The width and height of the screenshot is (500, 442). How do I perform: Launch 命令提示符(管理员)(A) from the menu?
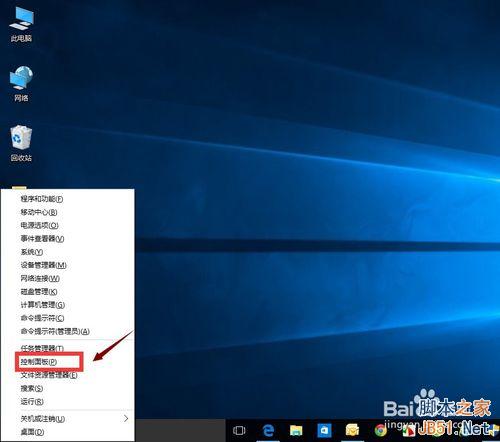pos(68,331)
